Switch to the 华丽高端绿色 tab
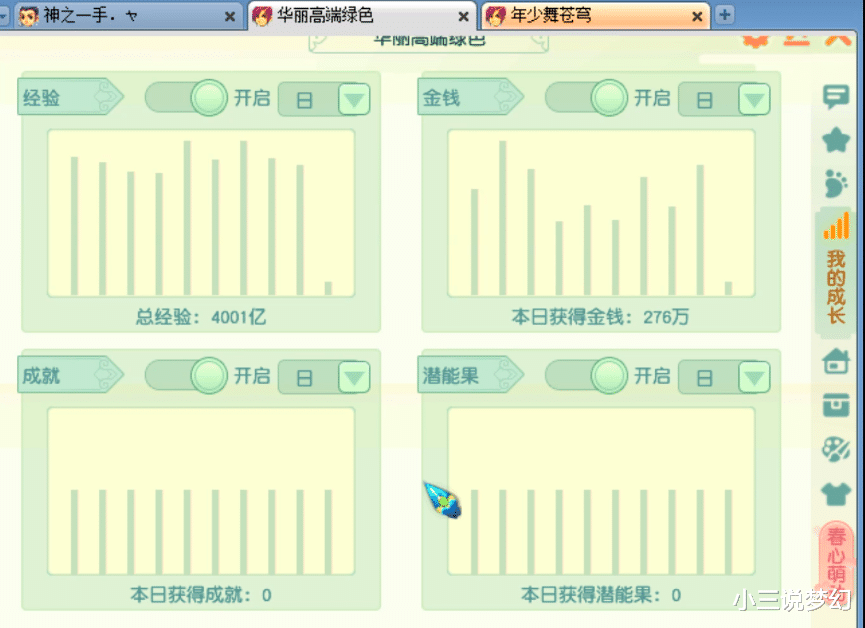This screenshot has height=628, width=865. pyautogui.click(x=362, y=16)
